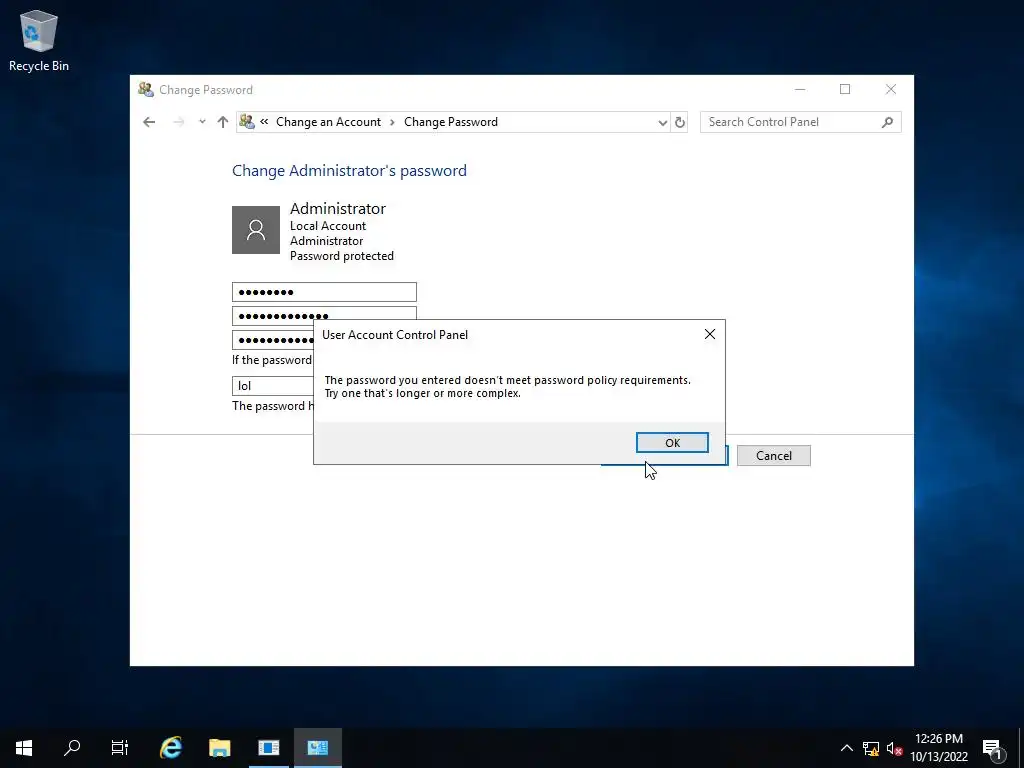Open the Windows Start menu
Image resolution: width=1024 pixels, height=768 pixels.
pyautogui.click(x=24, y=748)
